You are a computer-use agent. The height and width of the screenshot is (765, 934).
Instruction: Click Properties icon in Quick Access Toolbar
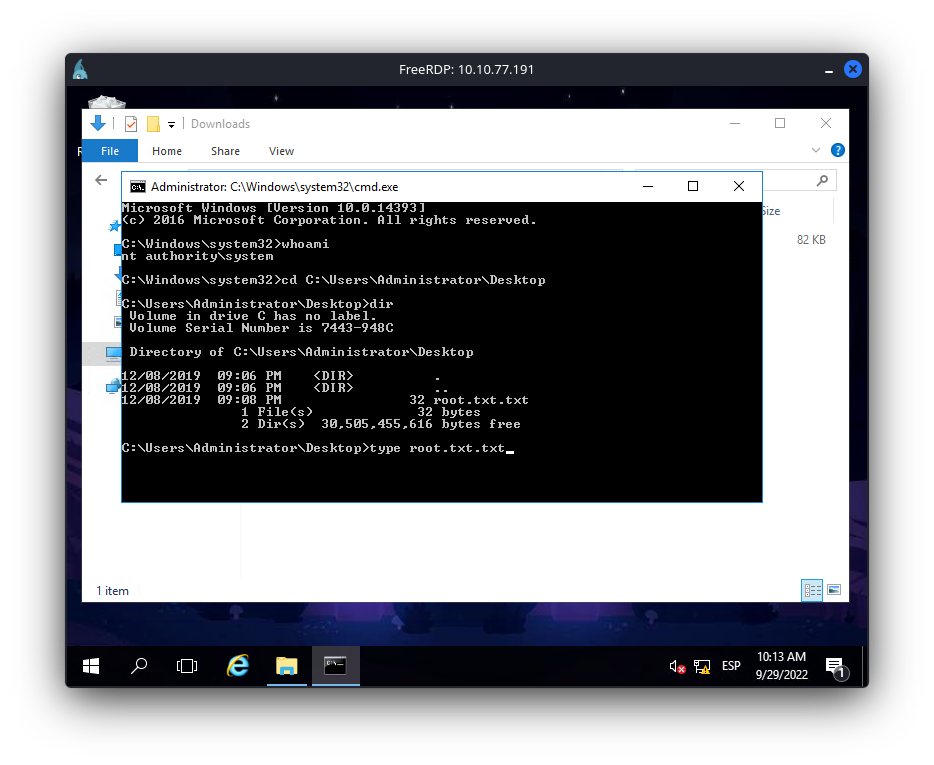coord(130,124)
